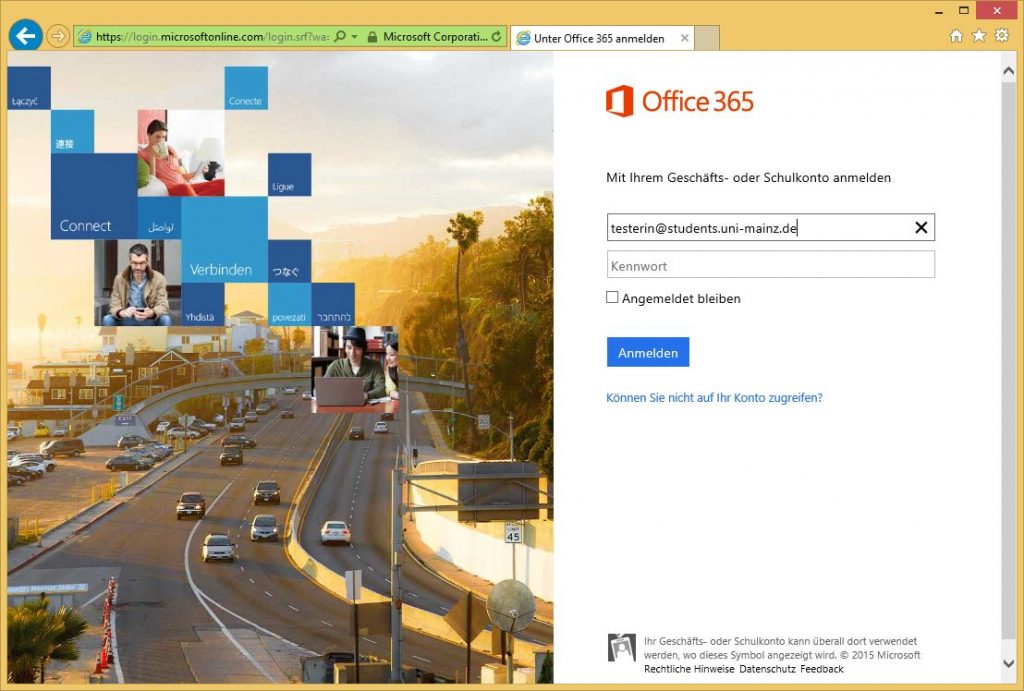Image resolution: width=1024 pixels, height=691 pixels.
Task: Click the 'Ligue' tile in the collage
Action: tap(289, 174)
